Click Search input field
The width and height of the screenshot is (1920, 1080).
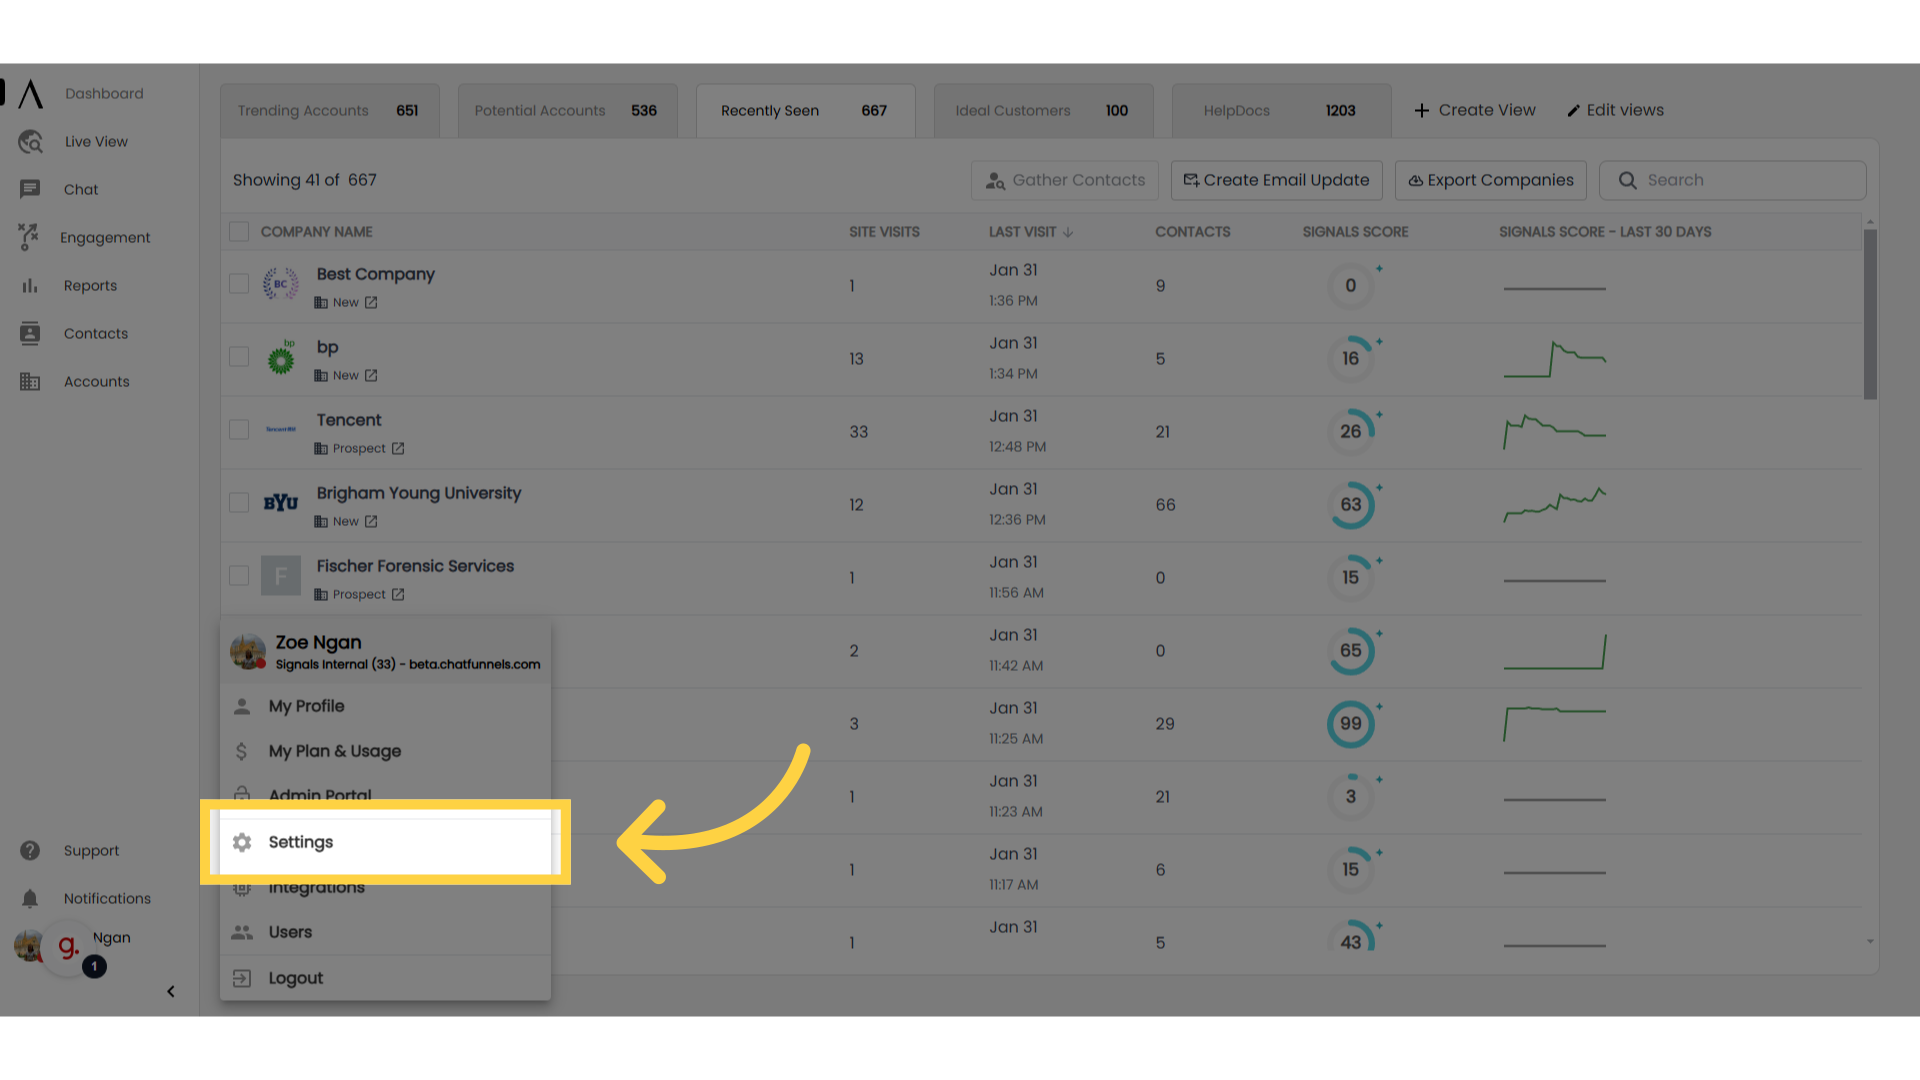(x=1733, y=179)
